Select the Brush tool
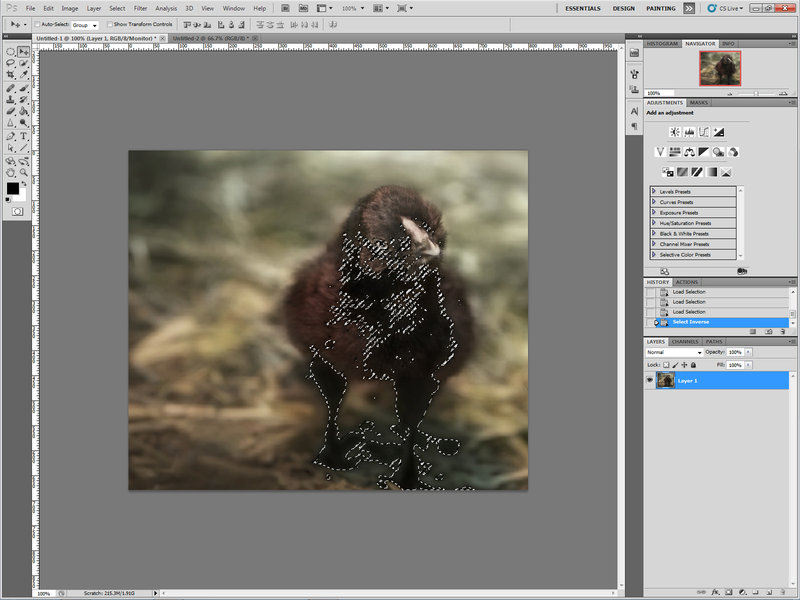800x600 pixels. tap(23, 88)
